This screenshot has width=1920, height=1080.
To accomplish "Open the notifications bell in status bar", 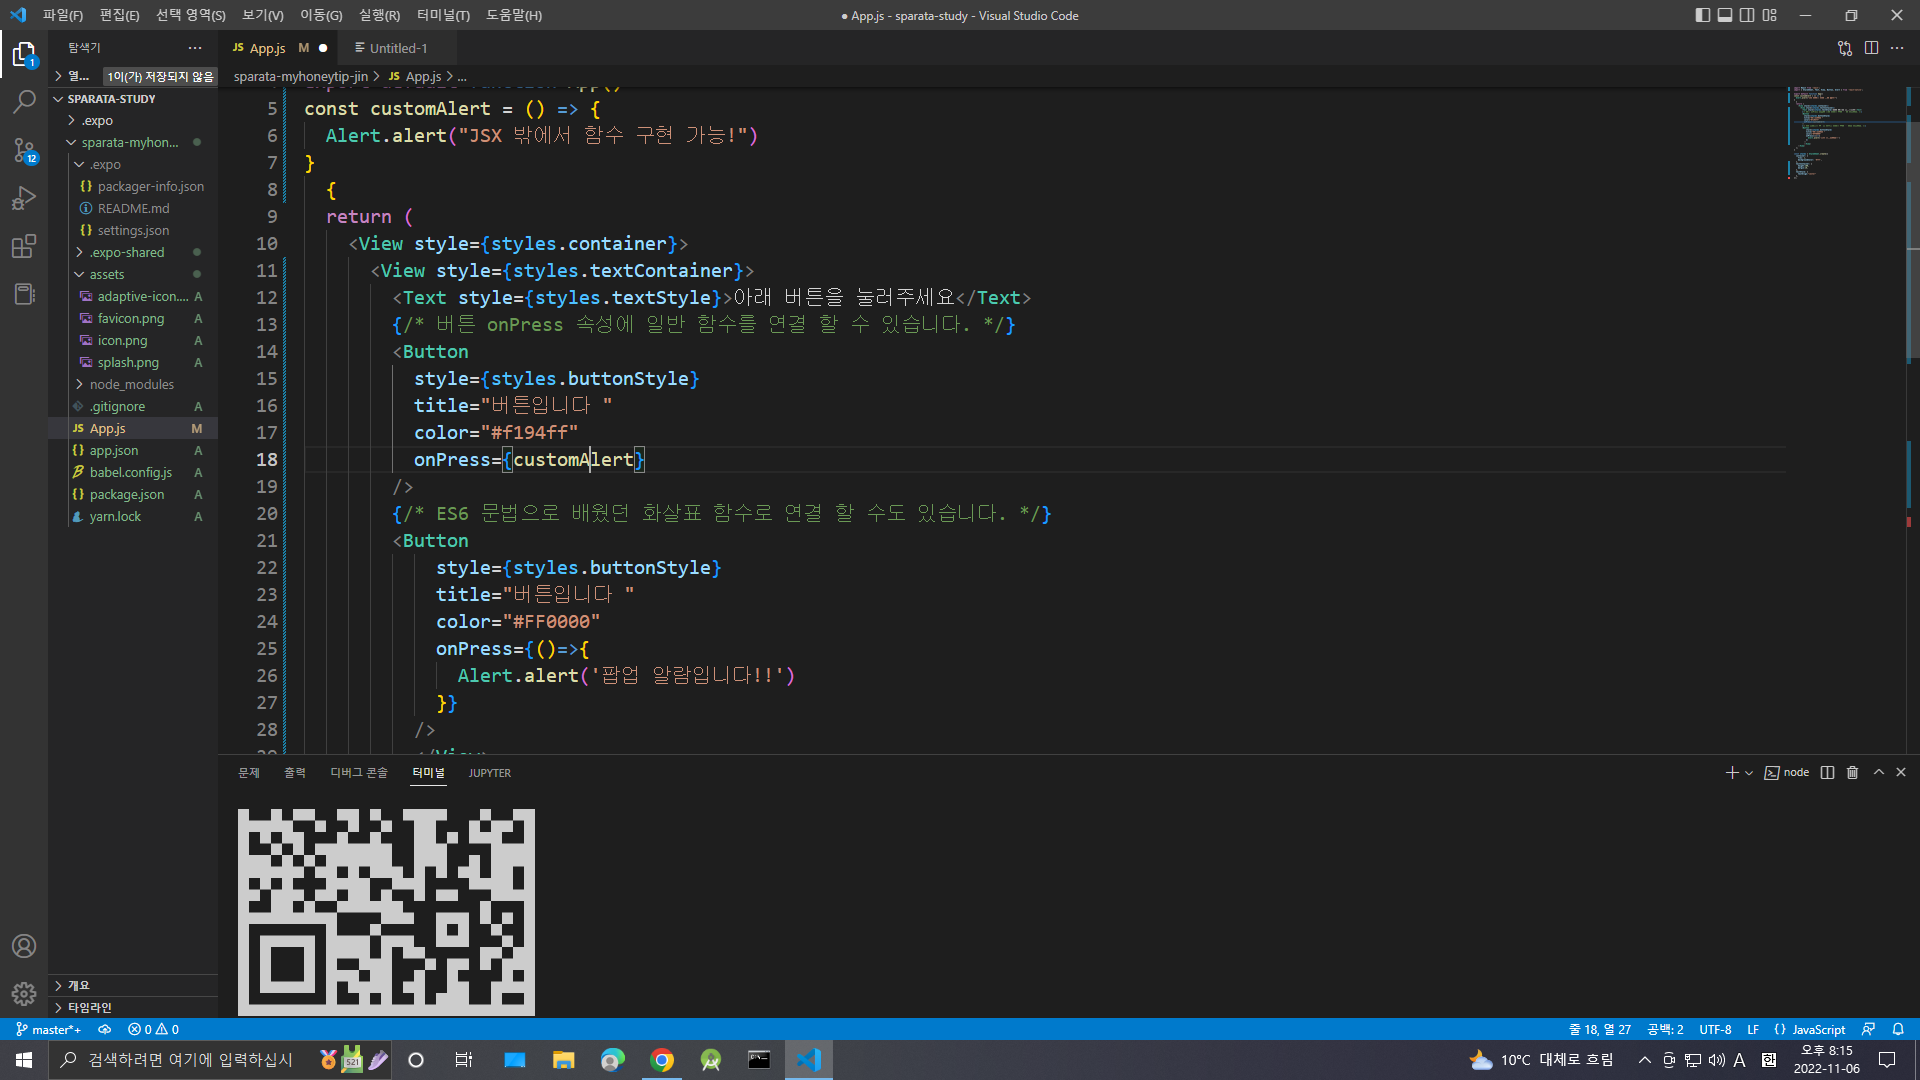I will [x=1898, y=1029].
